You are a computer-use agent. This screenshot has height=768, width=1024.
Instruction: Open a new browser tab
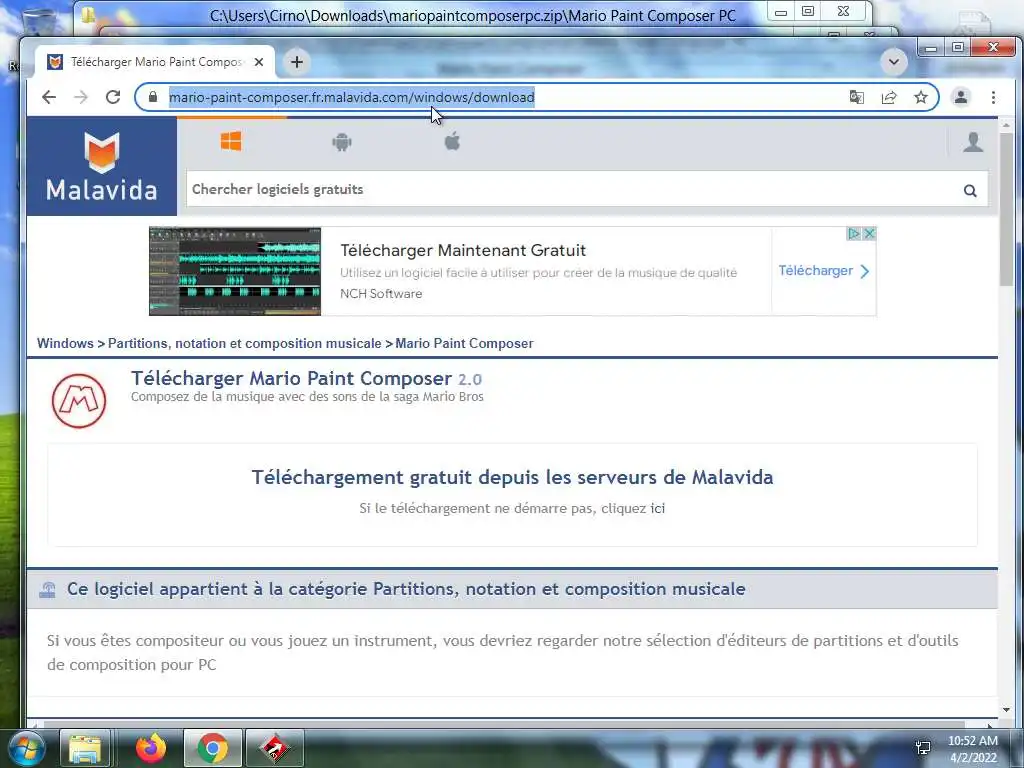tap(296, 62)
